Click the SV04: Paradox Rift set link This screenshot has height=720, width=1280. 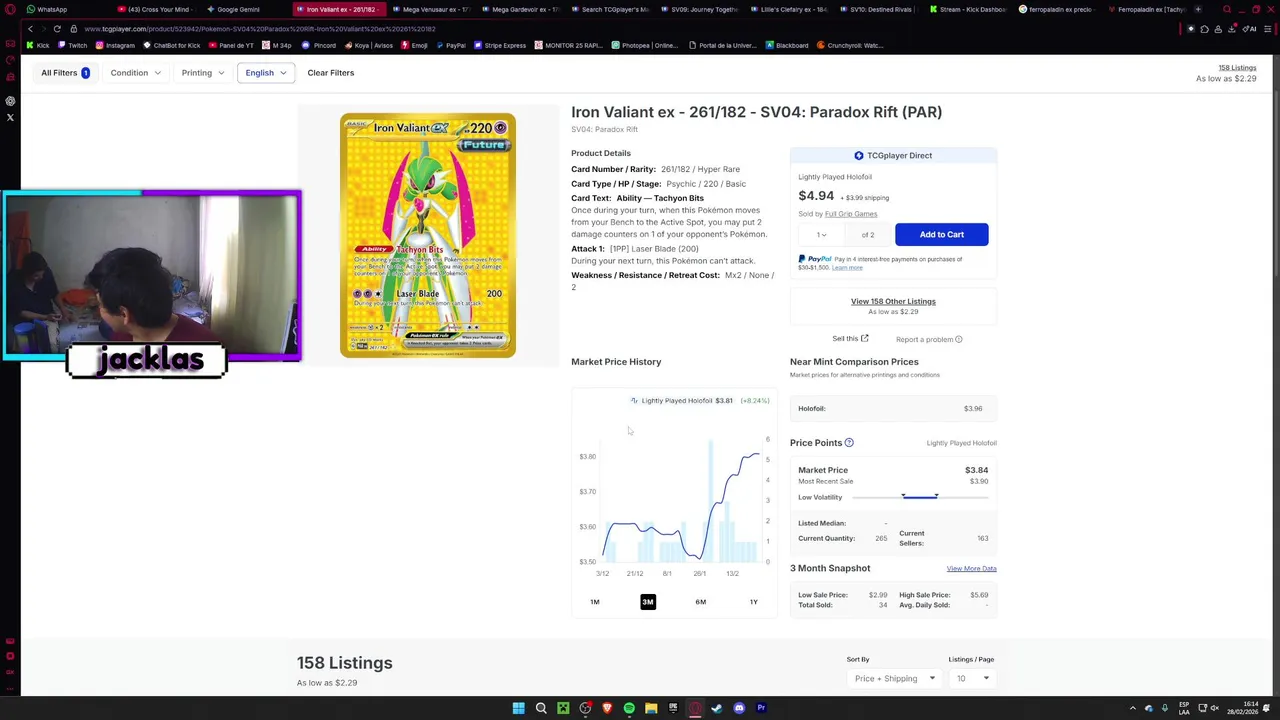tap(604, 130)
